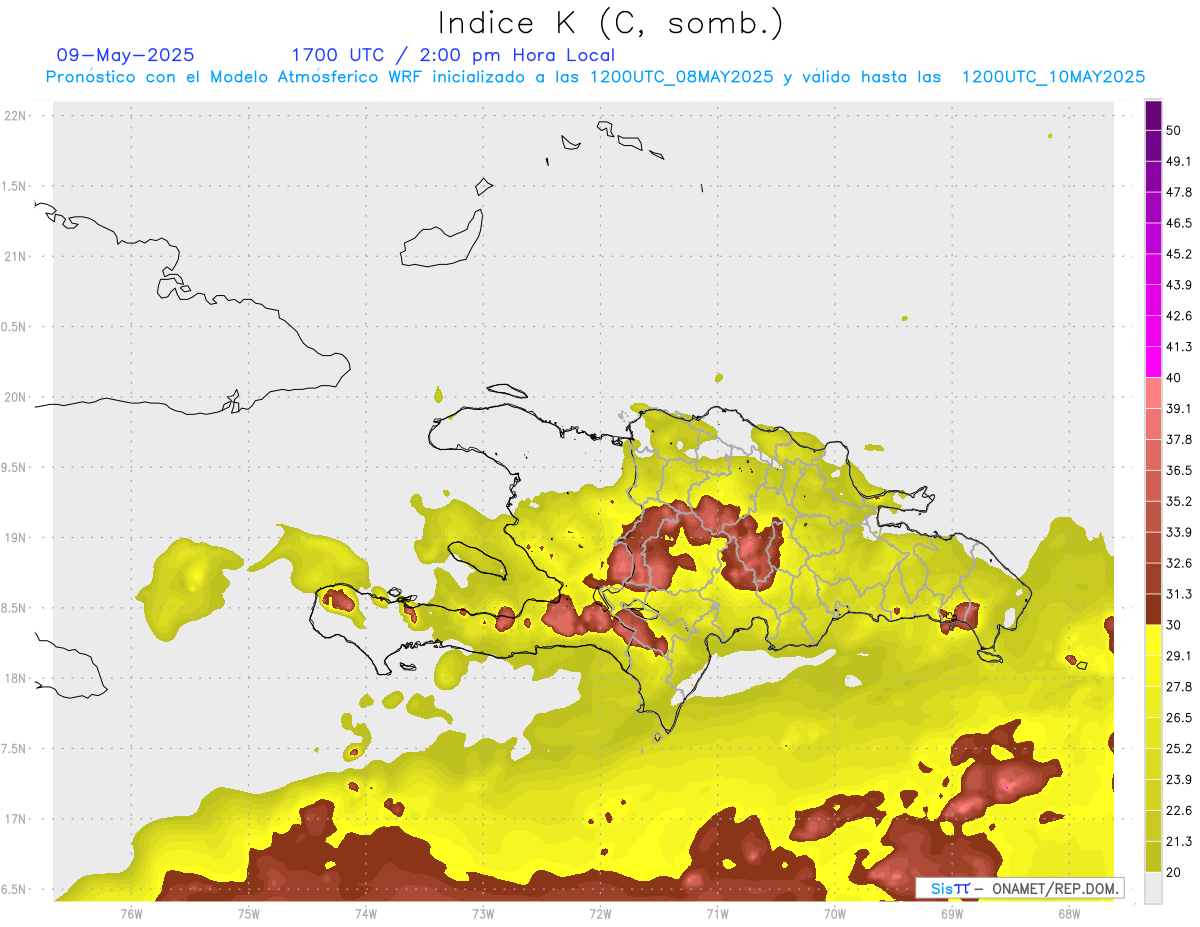Click the "Indice K (C, somb.)" title
Viewport: 1200px width, 927px height.
tap(610, 23)
